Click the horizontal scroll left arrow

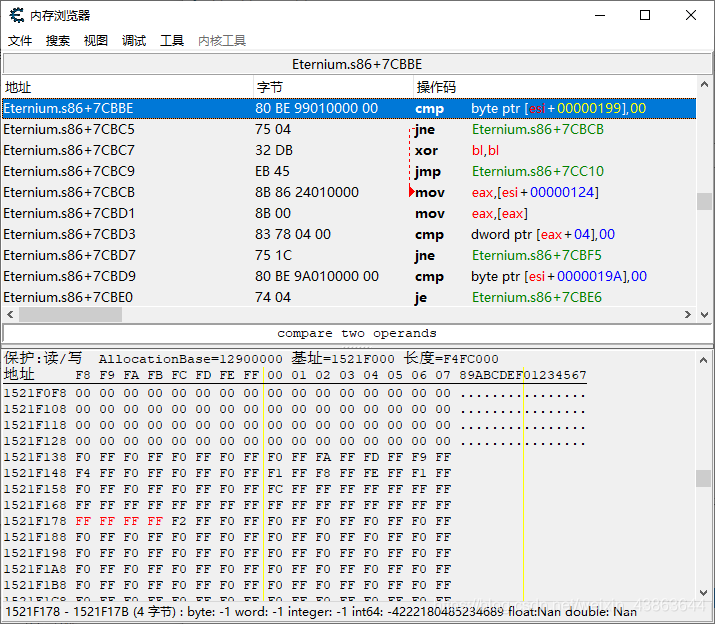point(10,315)
